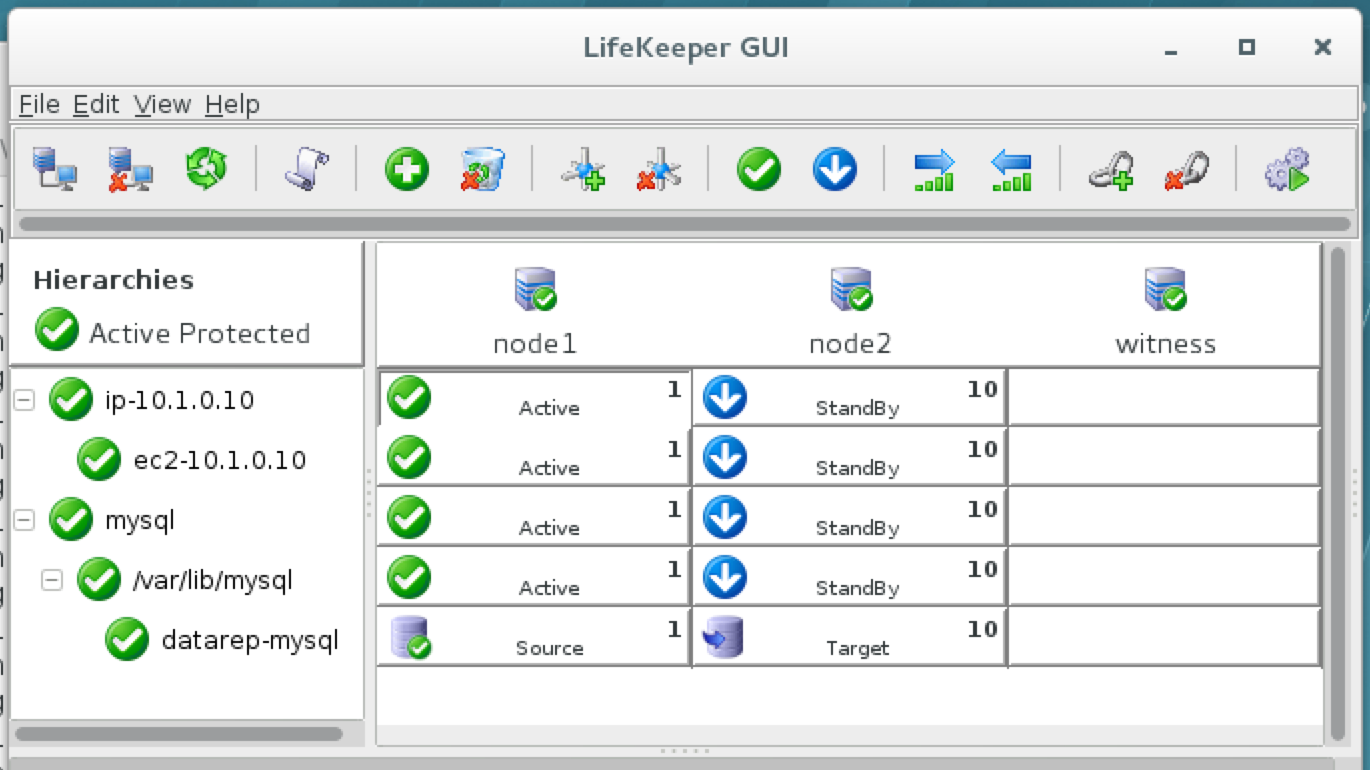
Task: Select the node2 server icon
Action: pyautogui.click(x=851, y=289)
